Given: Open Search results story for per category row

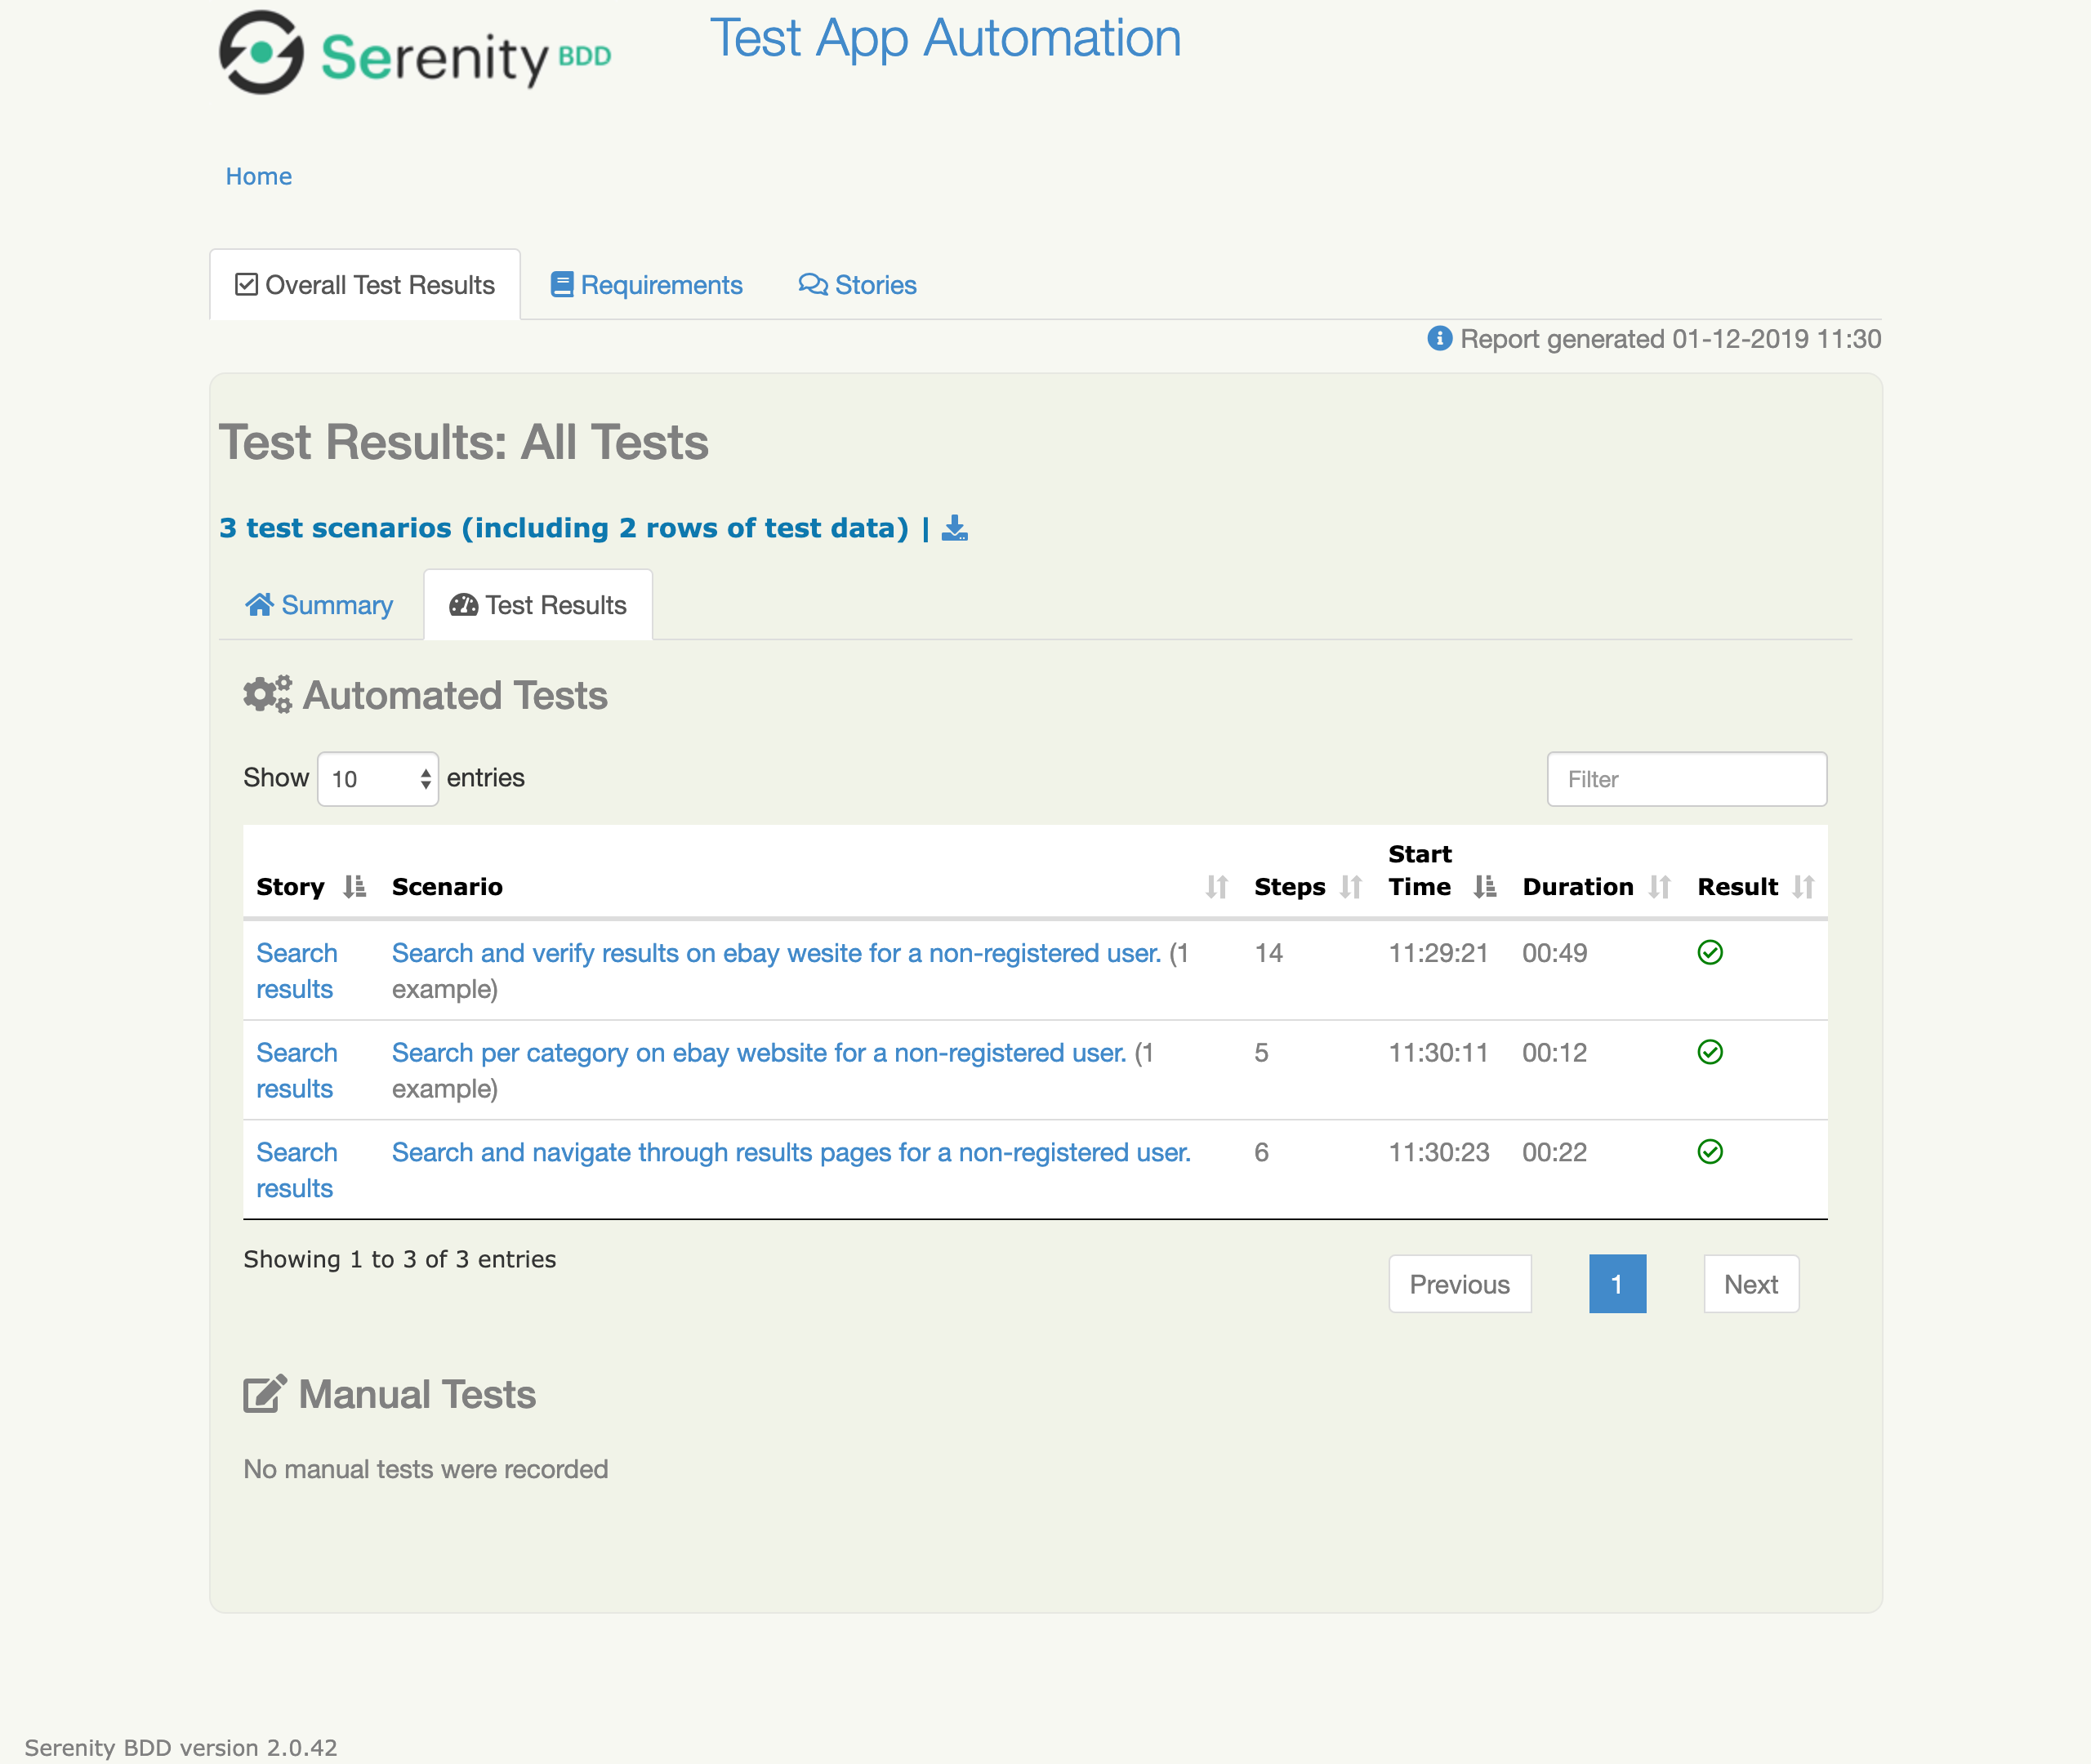Looking at the screenshot, I should 297,1071.
